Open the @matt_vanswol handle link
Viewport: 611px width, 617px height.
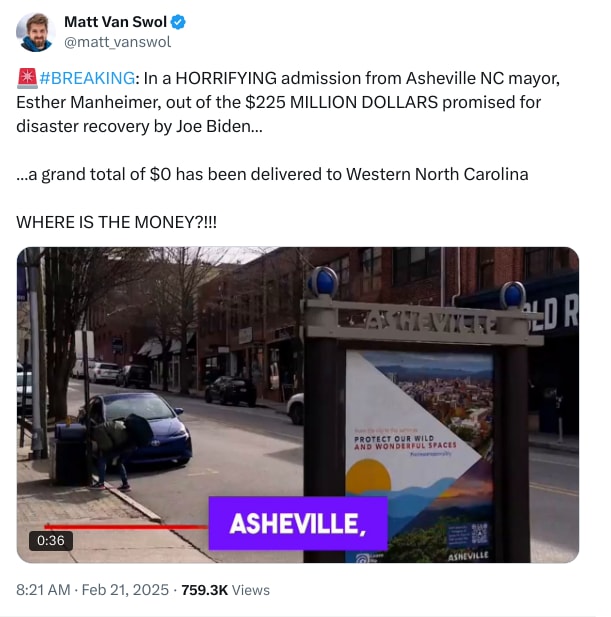tap(117, 42)
